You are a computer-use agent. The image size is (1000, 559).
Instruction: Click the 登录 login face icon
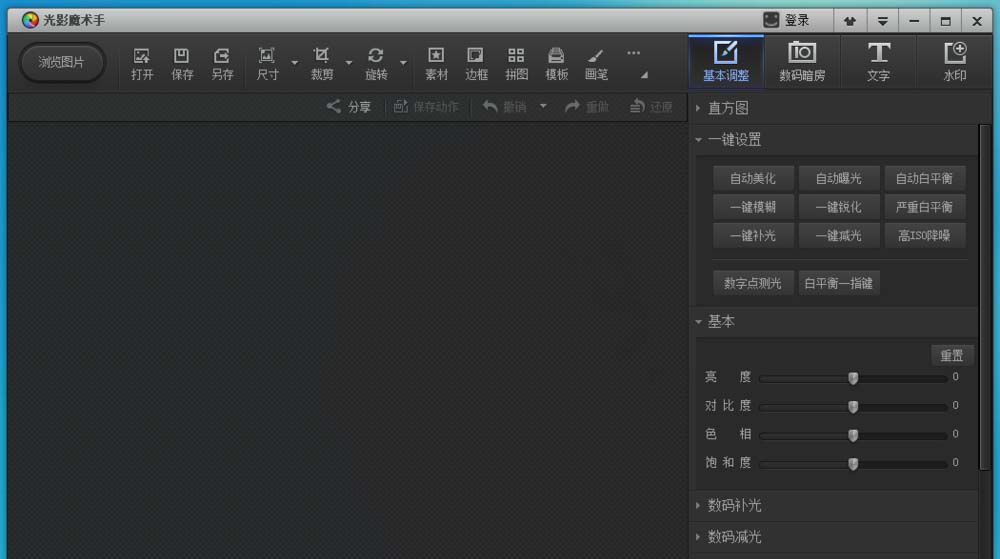[771, 20]
